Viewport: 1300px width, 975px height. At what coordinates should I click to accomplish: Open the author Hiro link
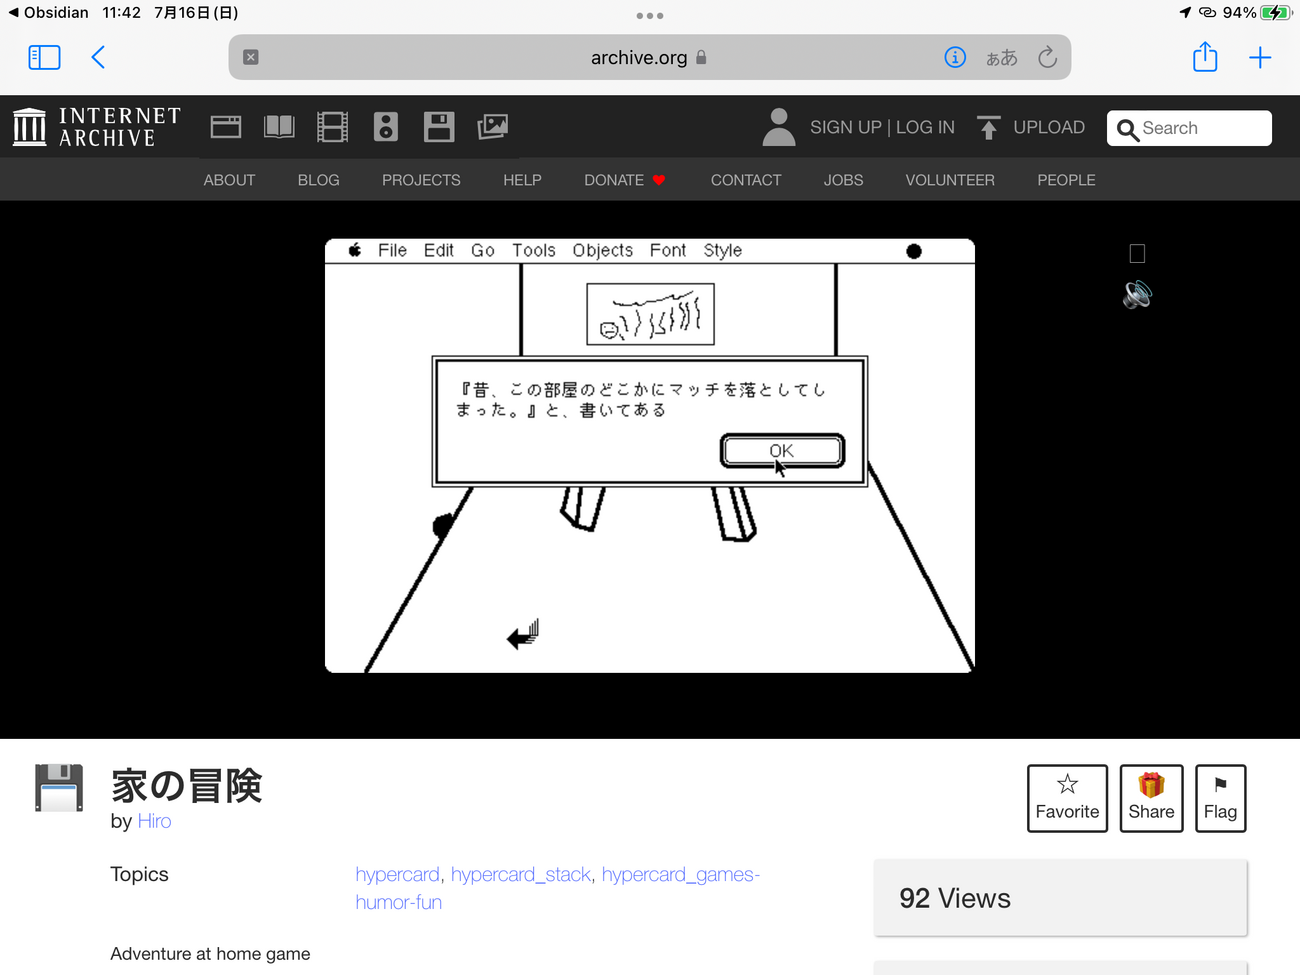[154, 821]
